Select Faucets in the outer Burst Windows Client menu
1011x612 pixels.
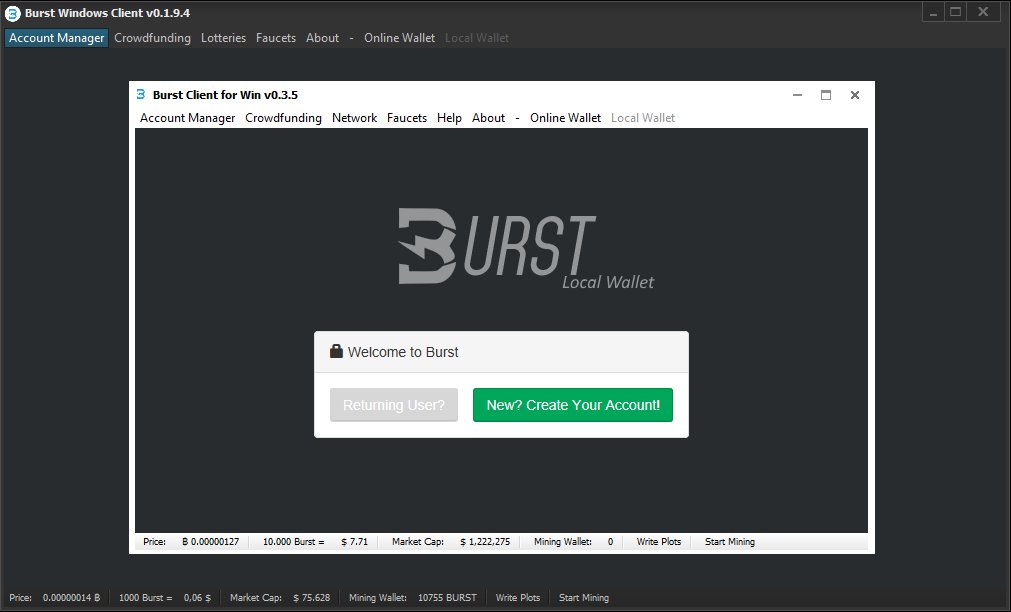[275, 38]
